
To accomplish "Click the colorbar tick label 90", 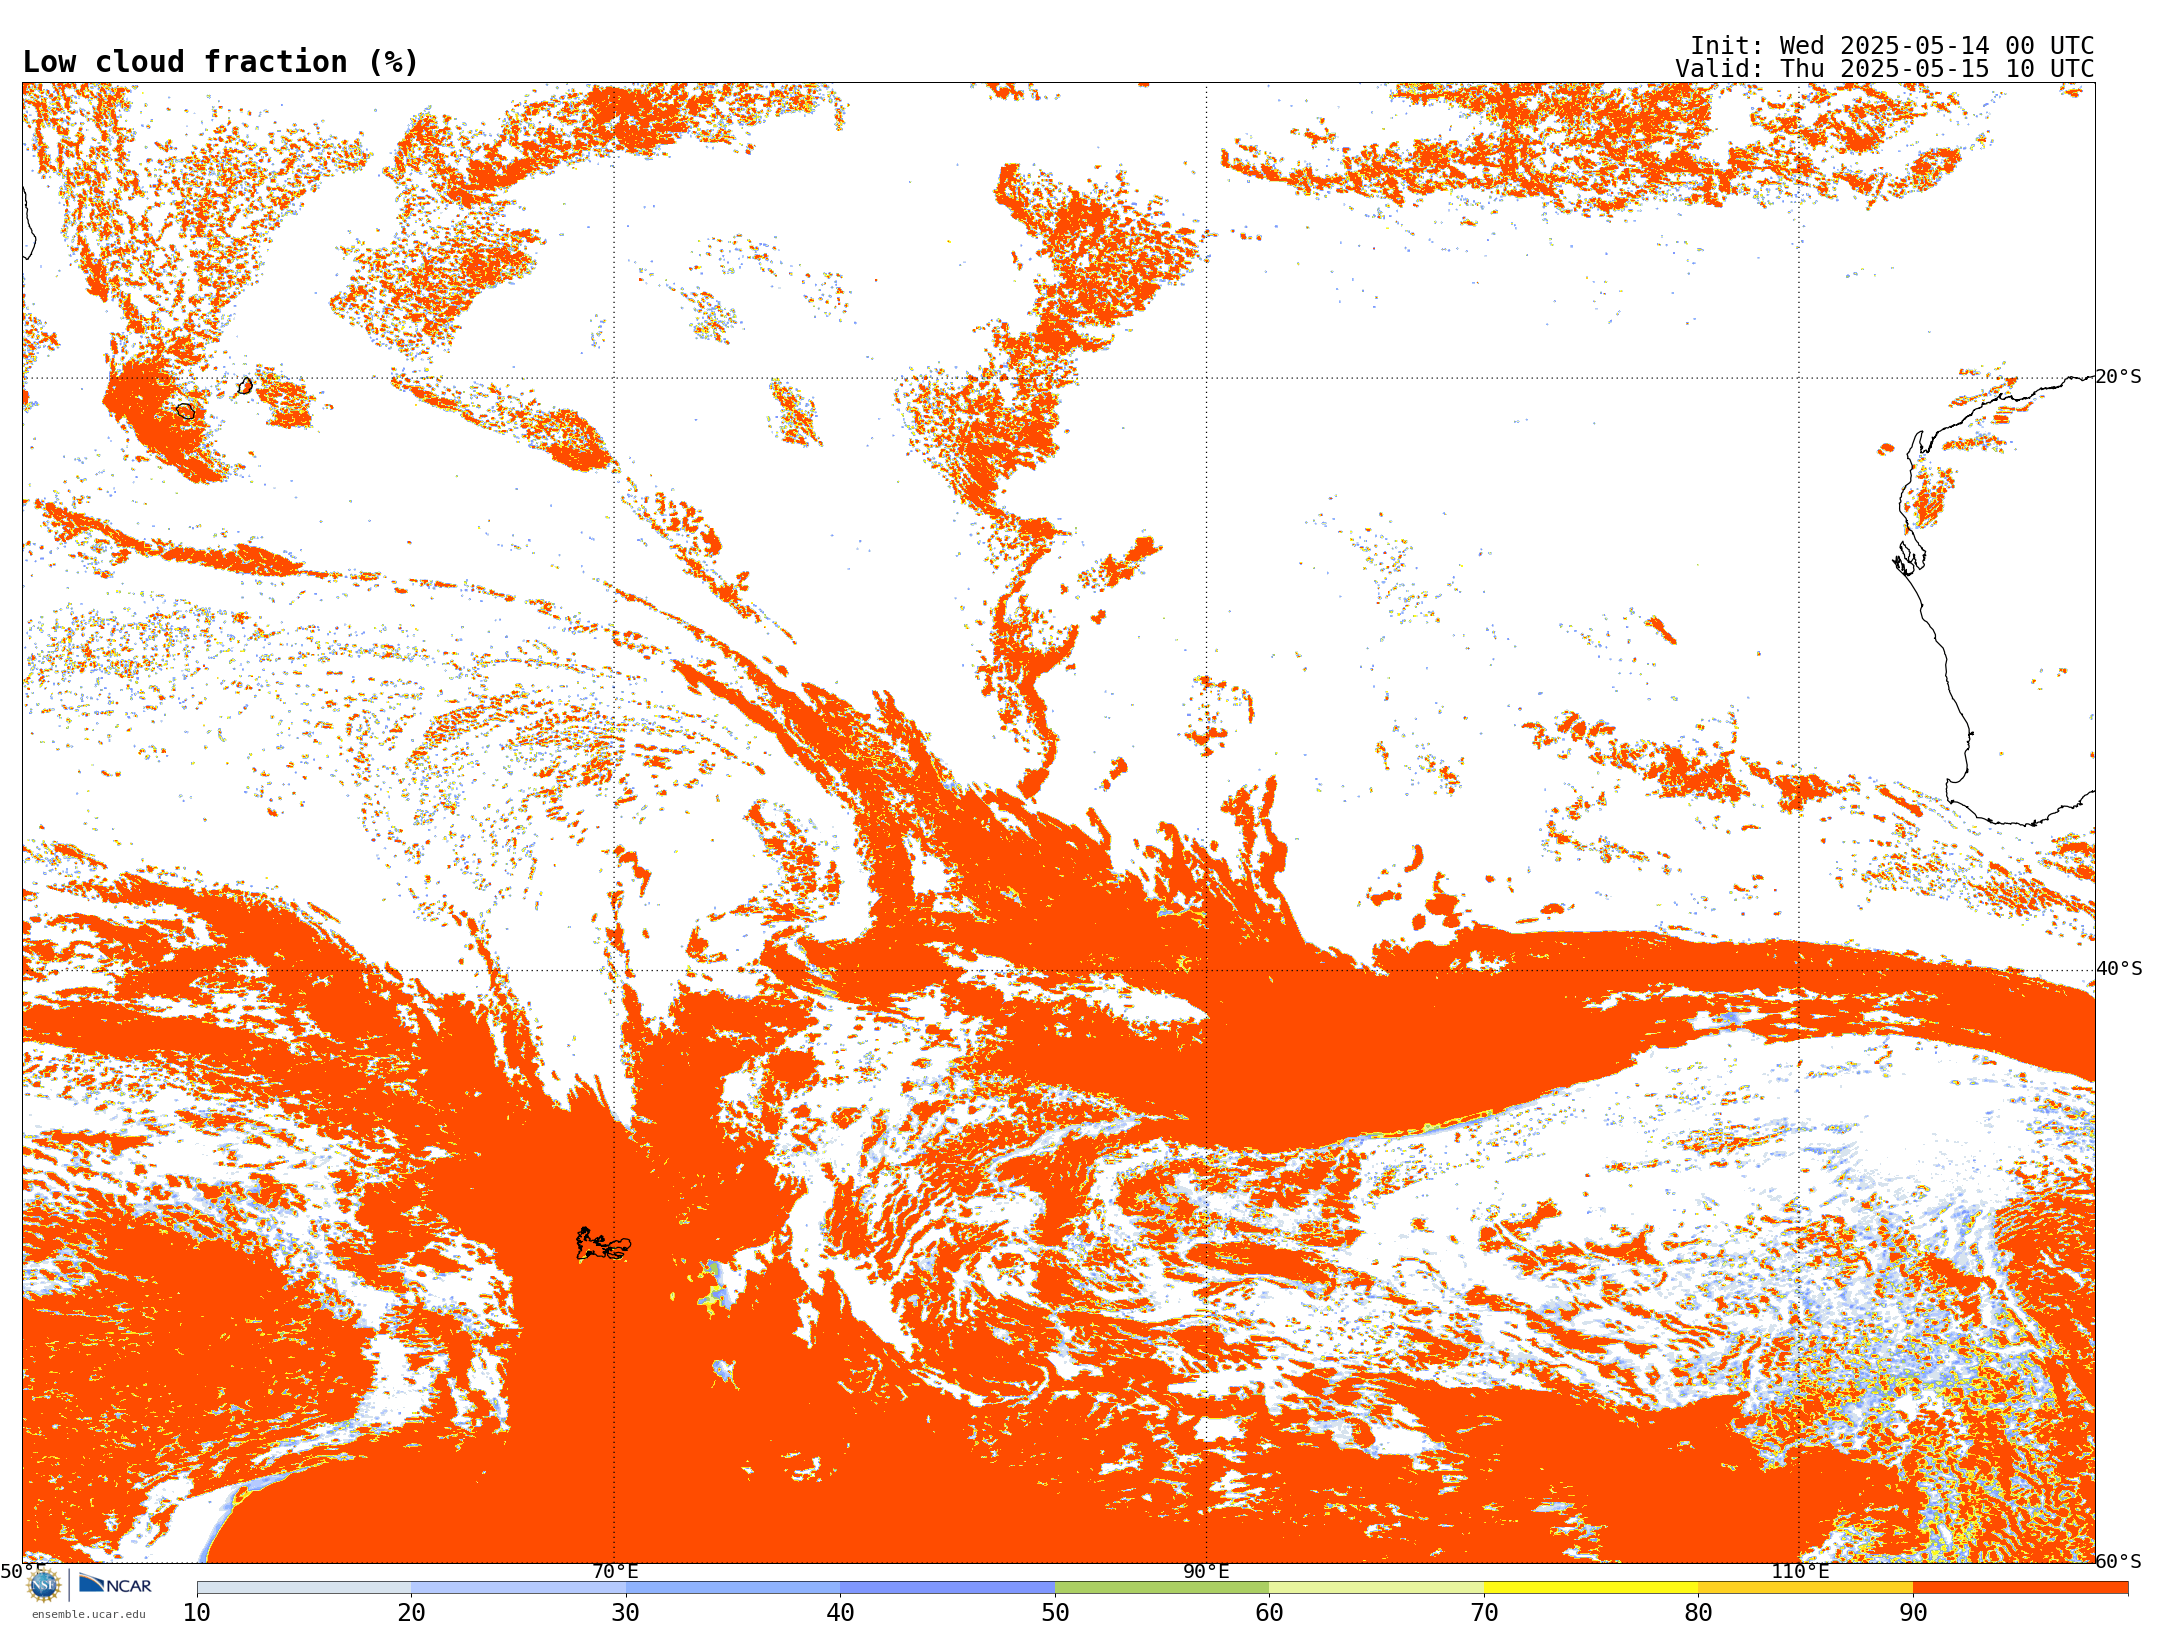I will coord(1913,1613).
